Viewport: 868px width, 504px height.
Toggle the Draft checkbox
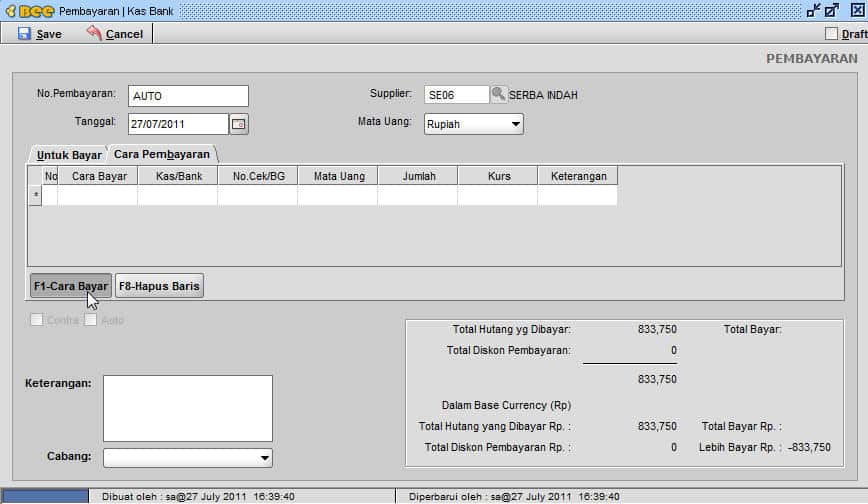tap(831, 34)
